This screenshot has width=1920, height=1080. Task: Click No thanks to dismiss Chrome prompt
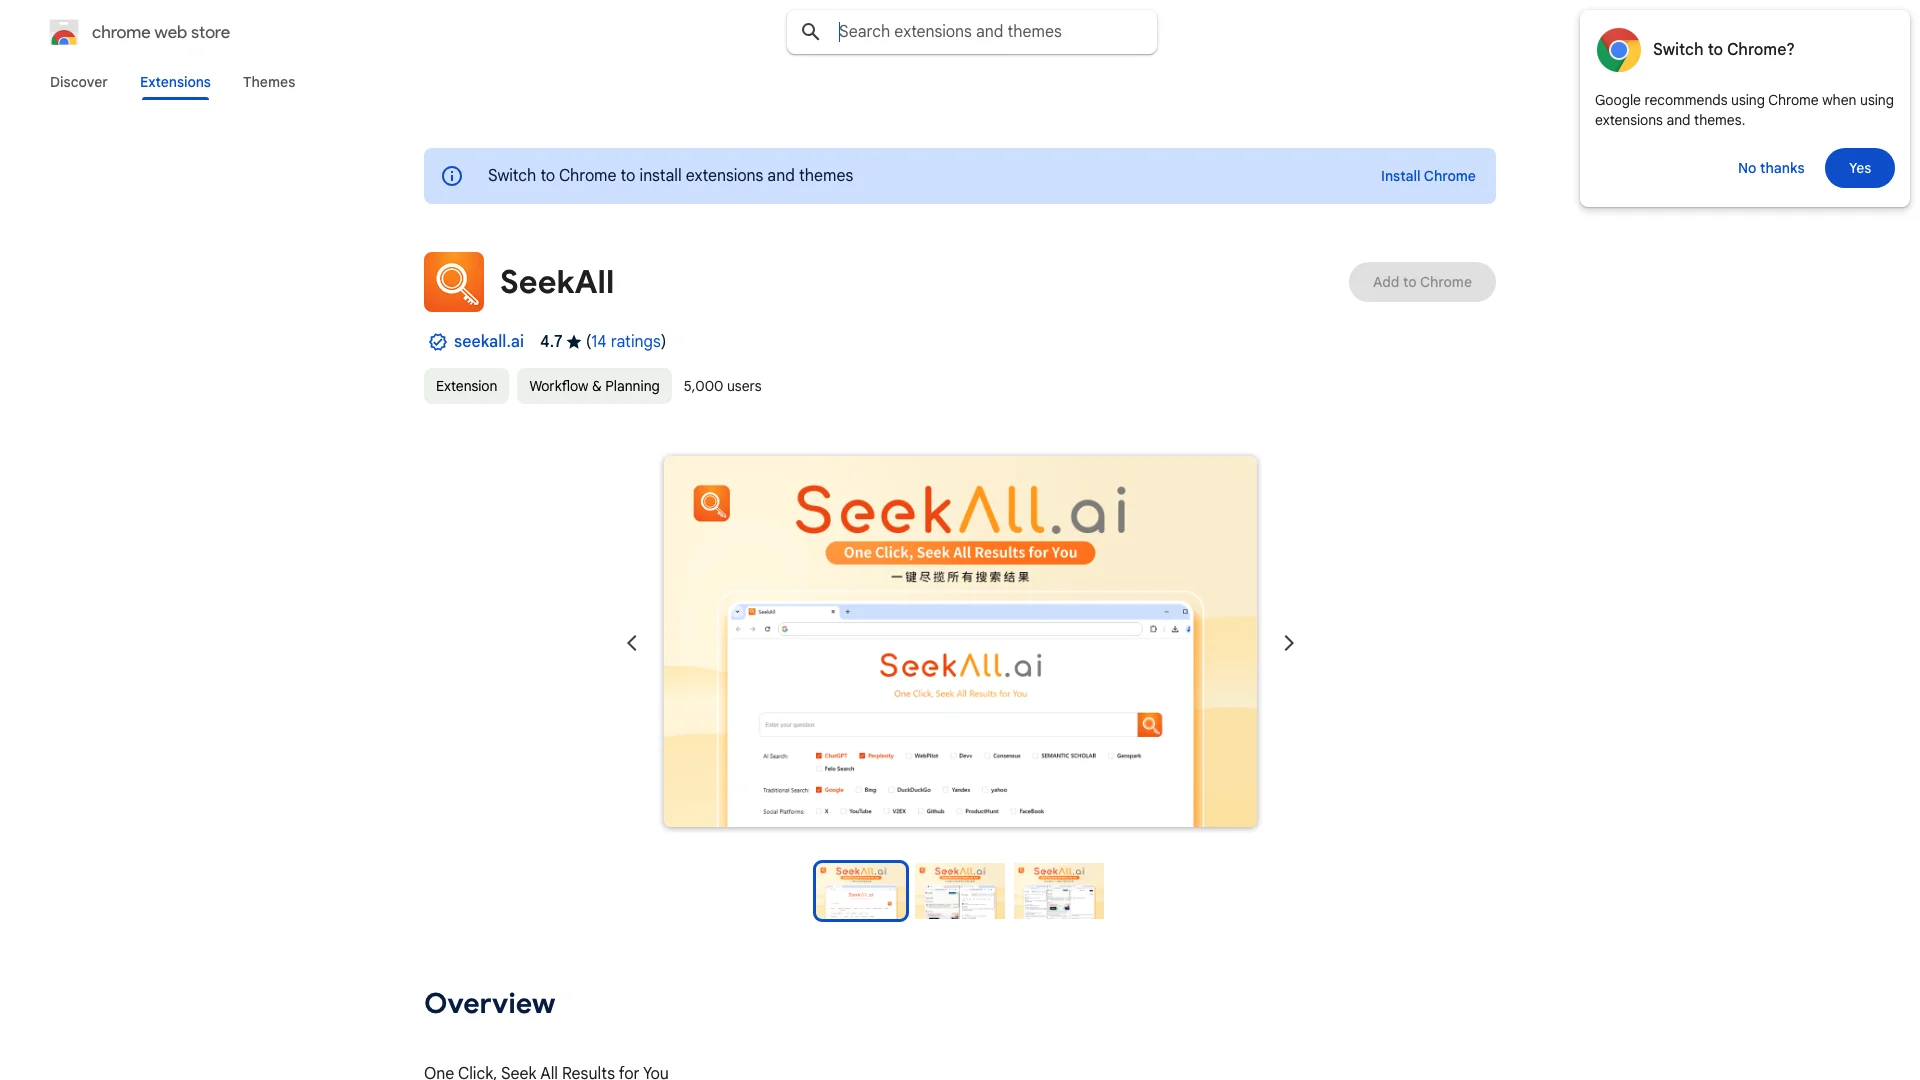(1770, 167)
